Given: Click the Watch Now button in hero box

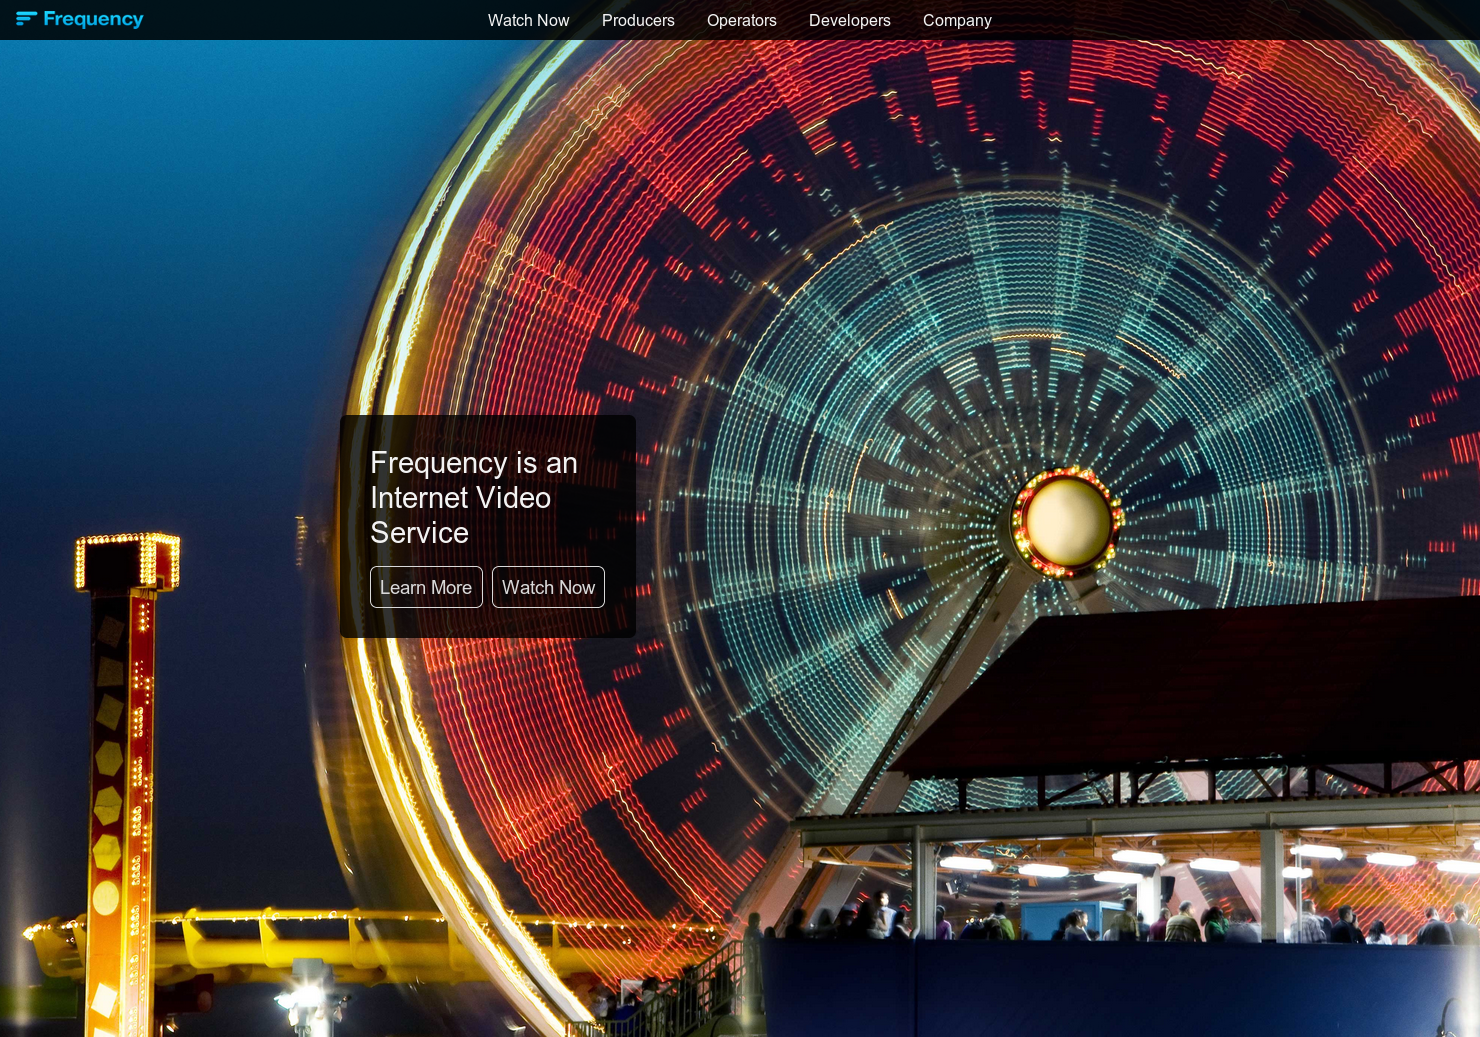Looking at the screenshot, I should (x=548, y=587).
